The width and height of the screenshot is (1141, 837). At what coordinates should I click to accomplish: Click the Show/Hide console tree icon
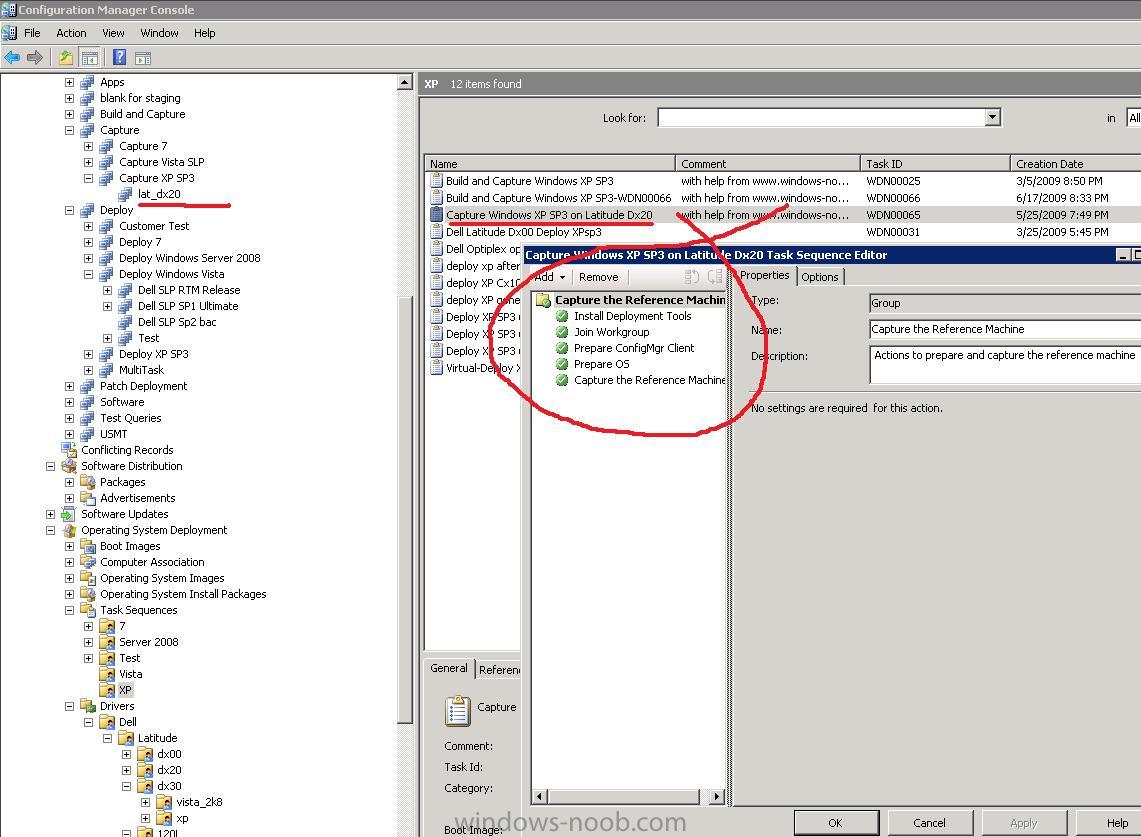point(90,57)
